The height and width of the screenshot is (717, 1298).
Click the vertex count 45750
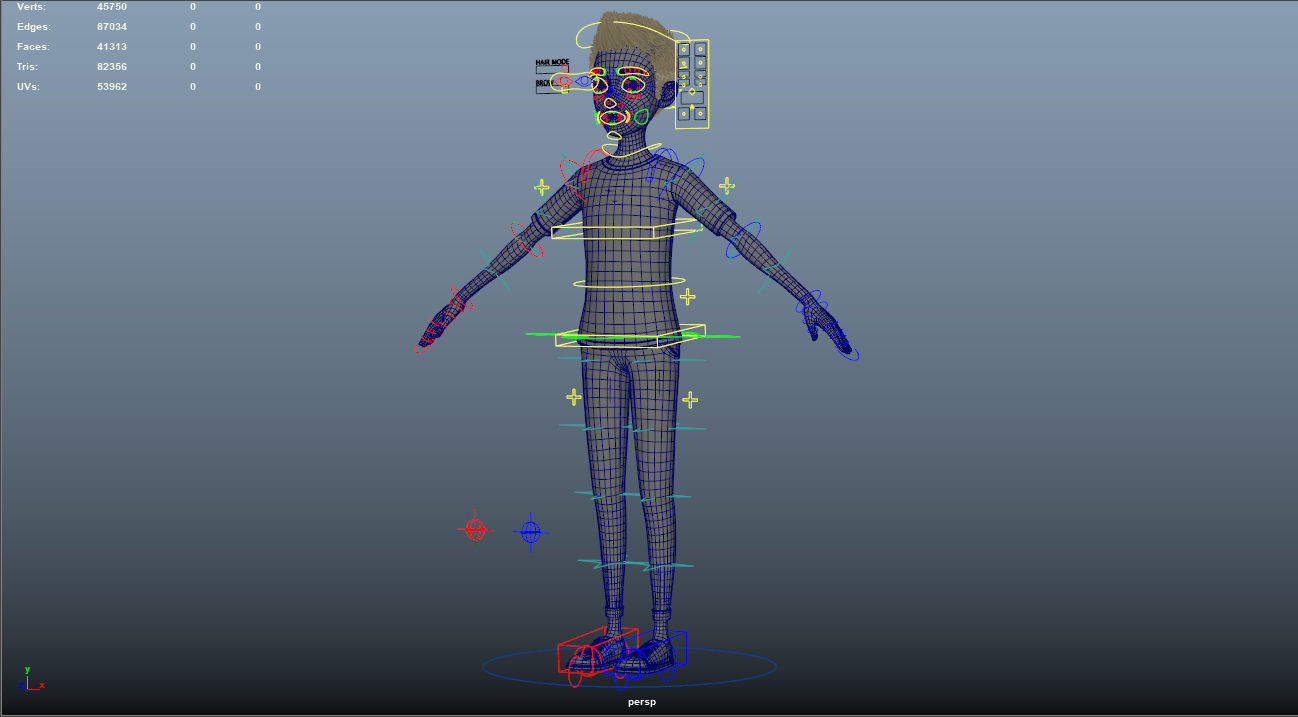(112, 7)
